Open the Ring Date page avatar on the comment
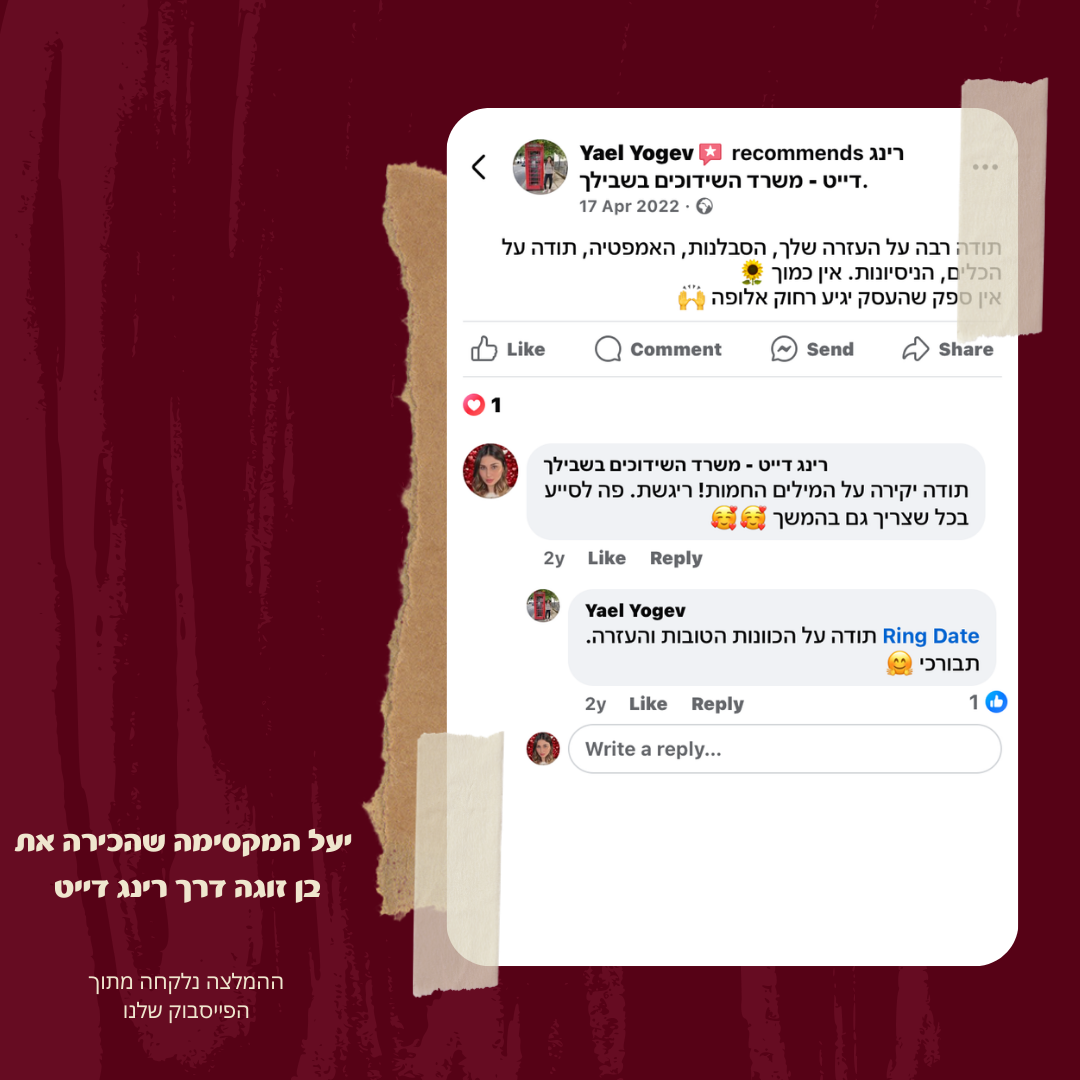The width and height of the screenshot is (1080, 1080). pyautogui.click(x=490, y=470)
